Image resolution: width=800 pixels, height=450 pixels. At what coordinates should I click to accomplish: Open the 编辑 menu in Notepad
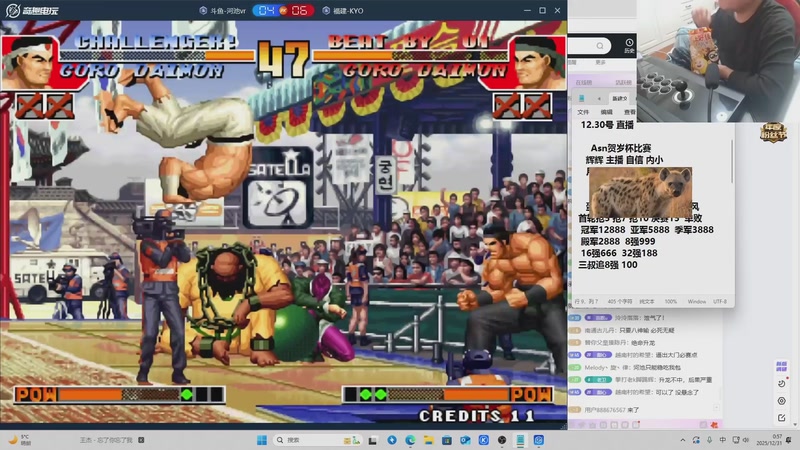click(x=607, y=112)
